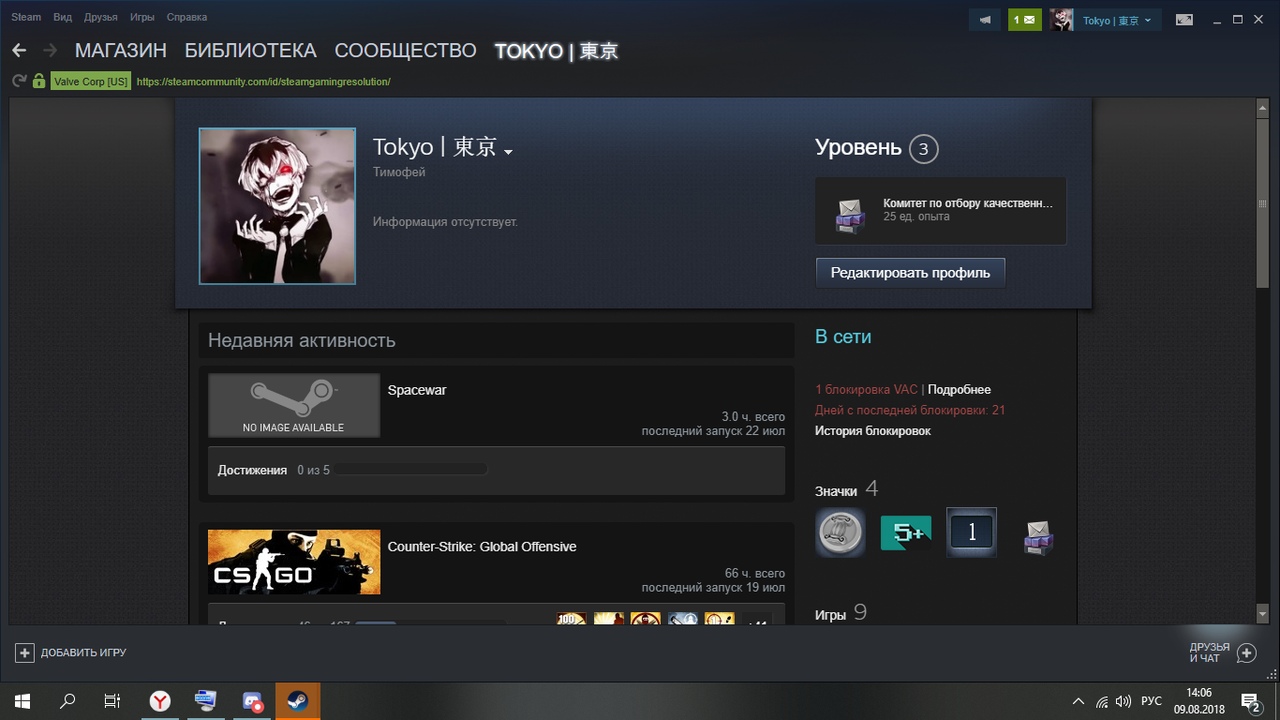Click the plus icon to add a game
This screenshot has height=720, width=1280.
(x=24, y=652)
